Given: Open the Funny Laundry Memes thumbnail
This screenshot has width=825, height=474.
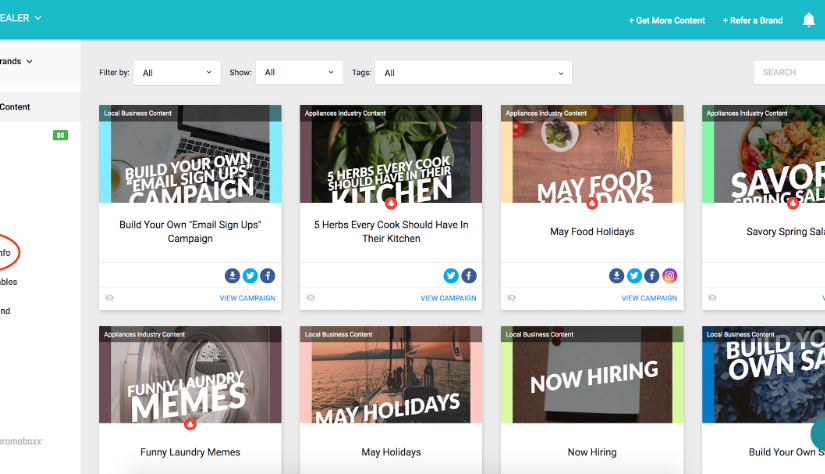Looking at the screenshot, I should click(190, 375).
